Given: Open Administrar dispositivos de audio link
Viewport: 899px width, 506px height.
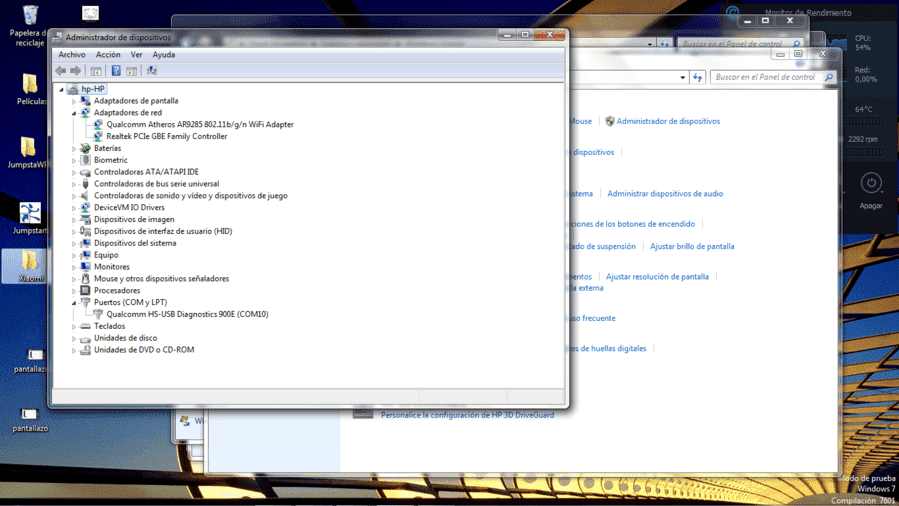Looking at the screenshot, I should click(665, 194).
